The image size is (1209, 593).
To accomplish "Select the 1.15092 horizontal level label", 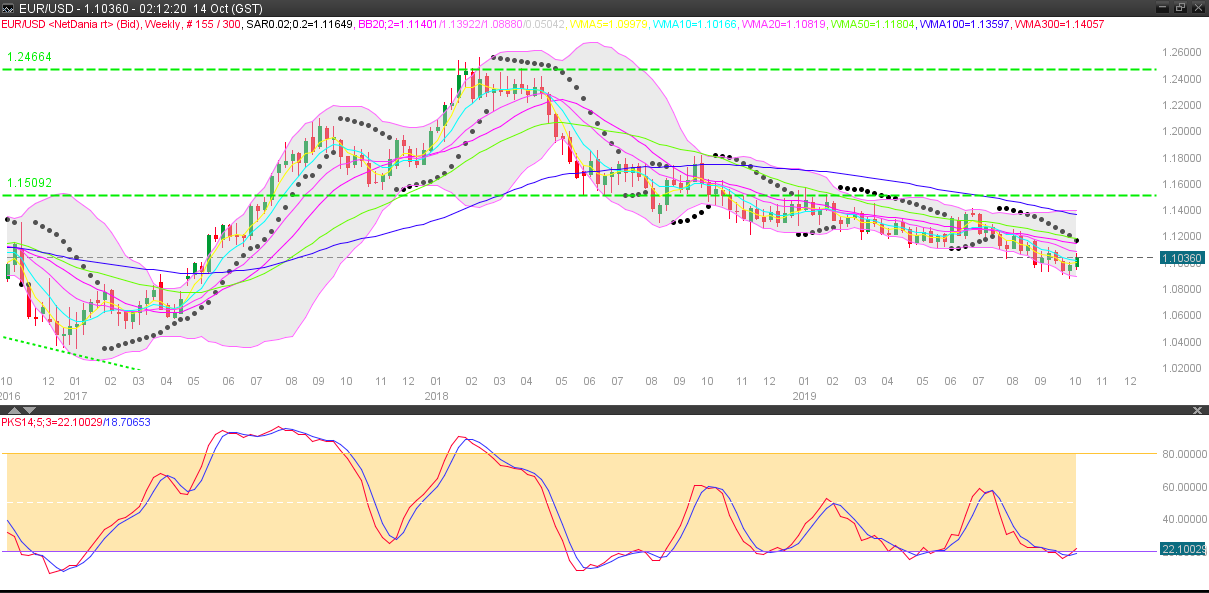I will 30,184.
